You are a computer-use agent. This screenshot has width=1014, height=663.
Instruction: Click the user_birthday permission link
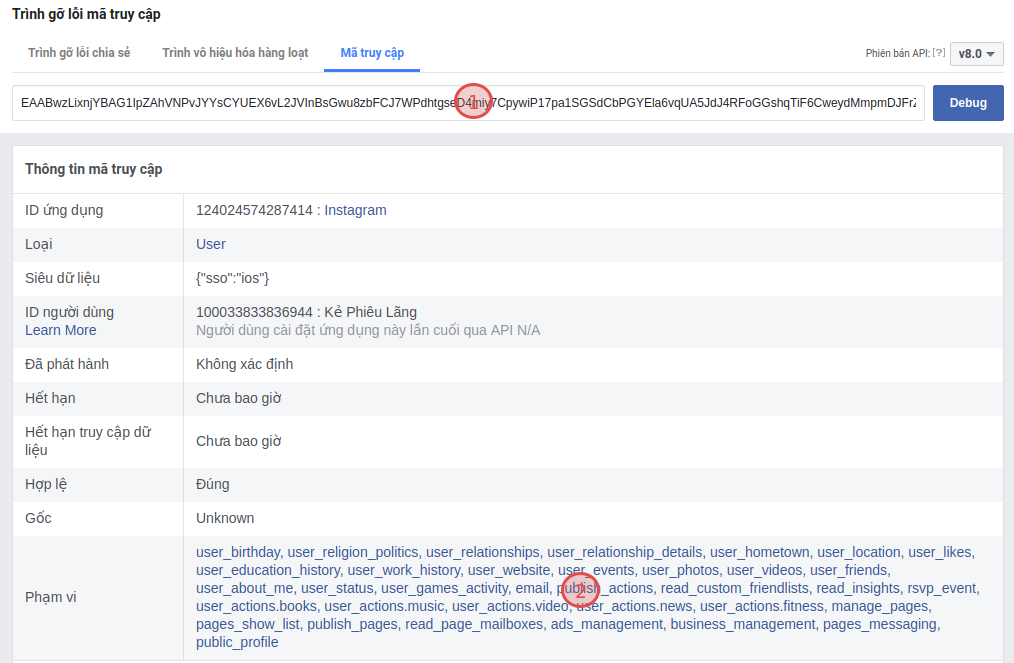click(x=236, y=551)
